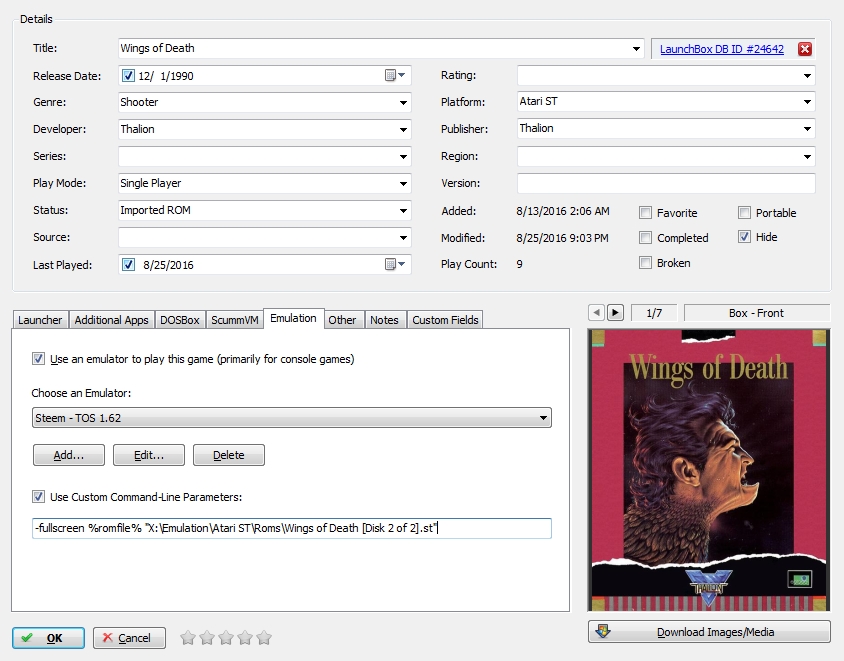844x661 pixels.
Task: Open the Last Played calendar picker icon
Action: (x=395, y=264)
